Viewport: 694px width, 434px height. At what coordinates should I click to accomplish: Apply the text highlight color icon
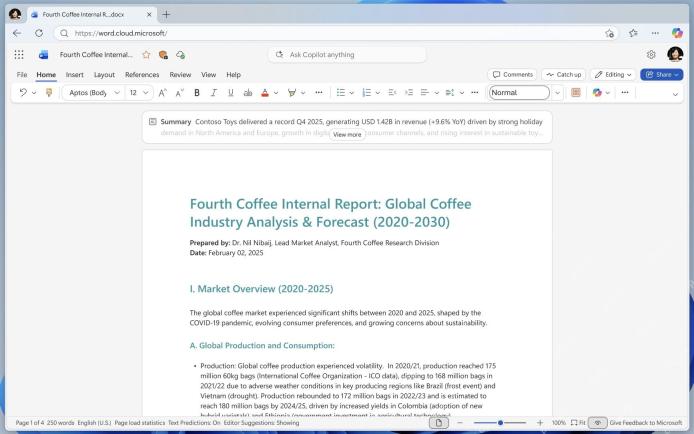click(x=292, y=92)
